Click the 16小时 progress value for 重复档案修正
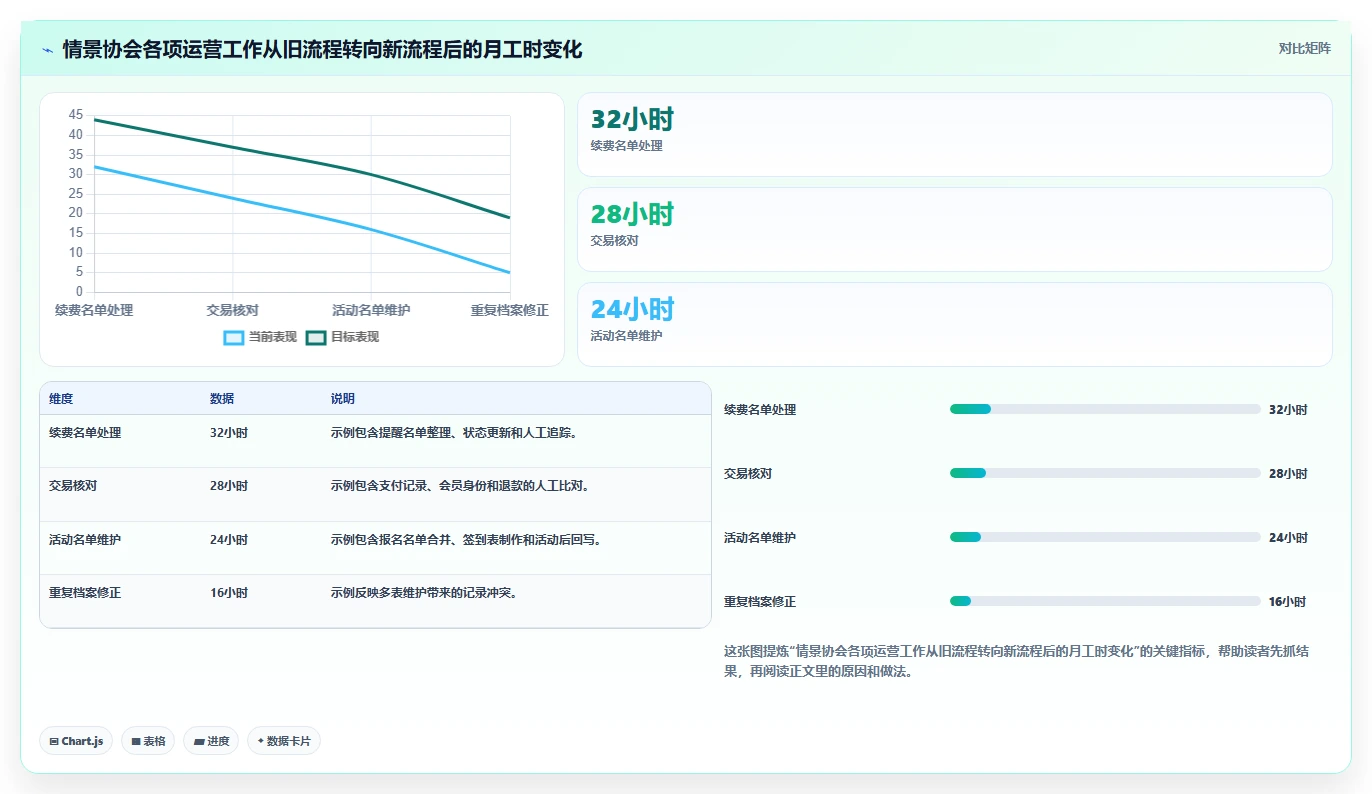This screenshot has height=794, width=1372. pos(1288,602)
